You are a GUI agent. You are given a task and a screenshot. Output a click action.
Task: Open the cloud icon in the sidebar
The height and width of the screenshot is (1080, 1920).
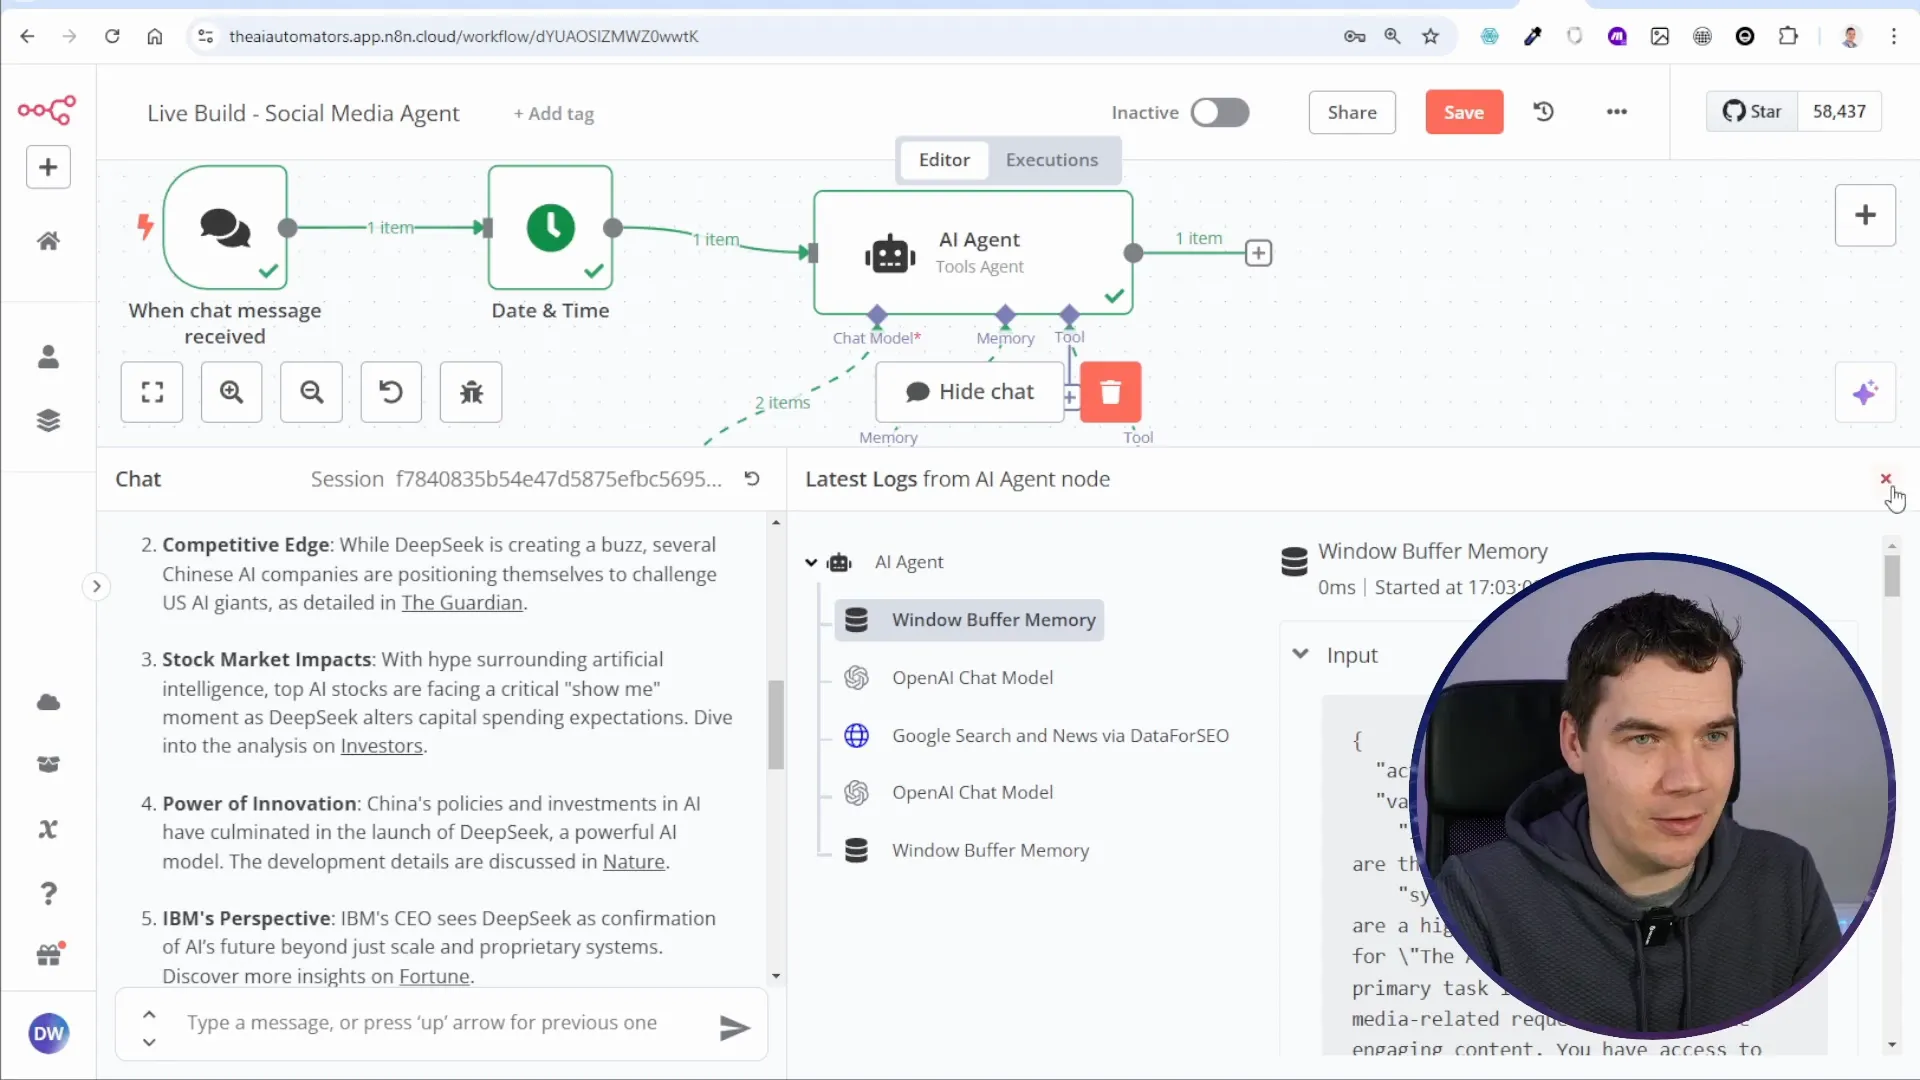pos(48,702)
